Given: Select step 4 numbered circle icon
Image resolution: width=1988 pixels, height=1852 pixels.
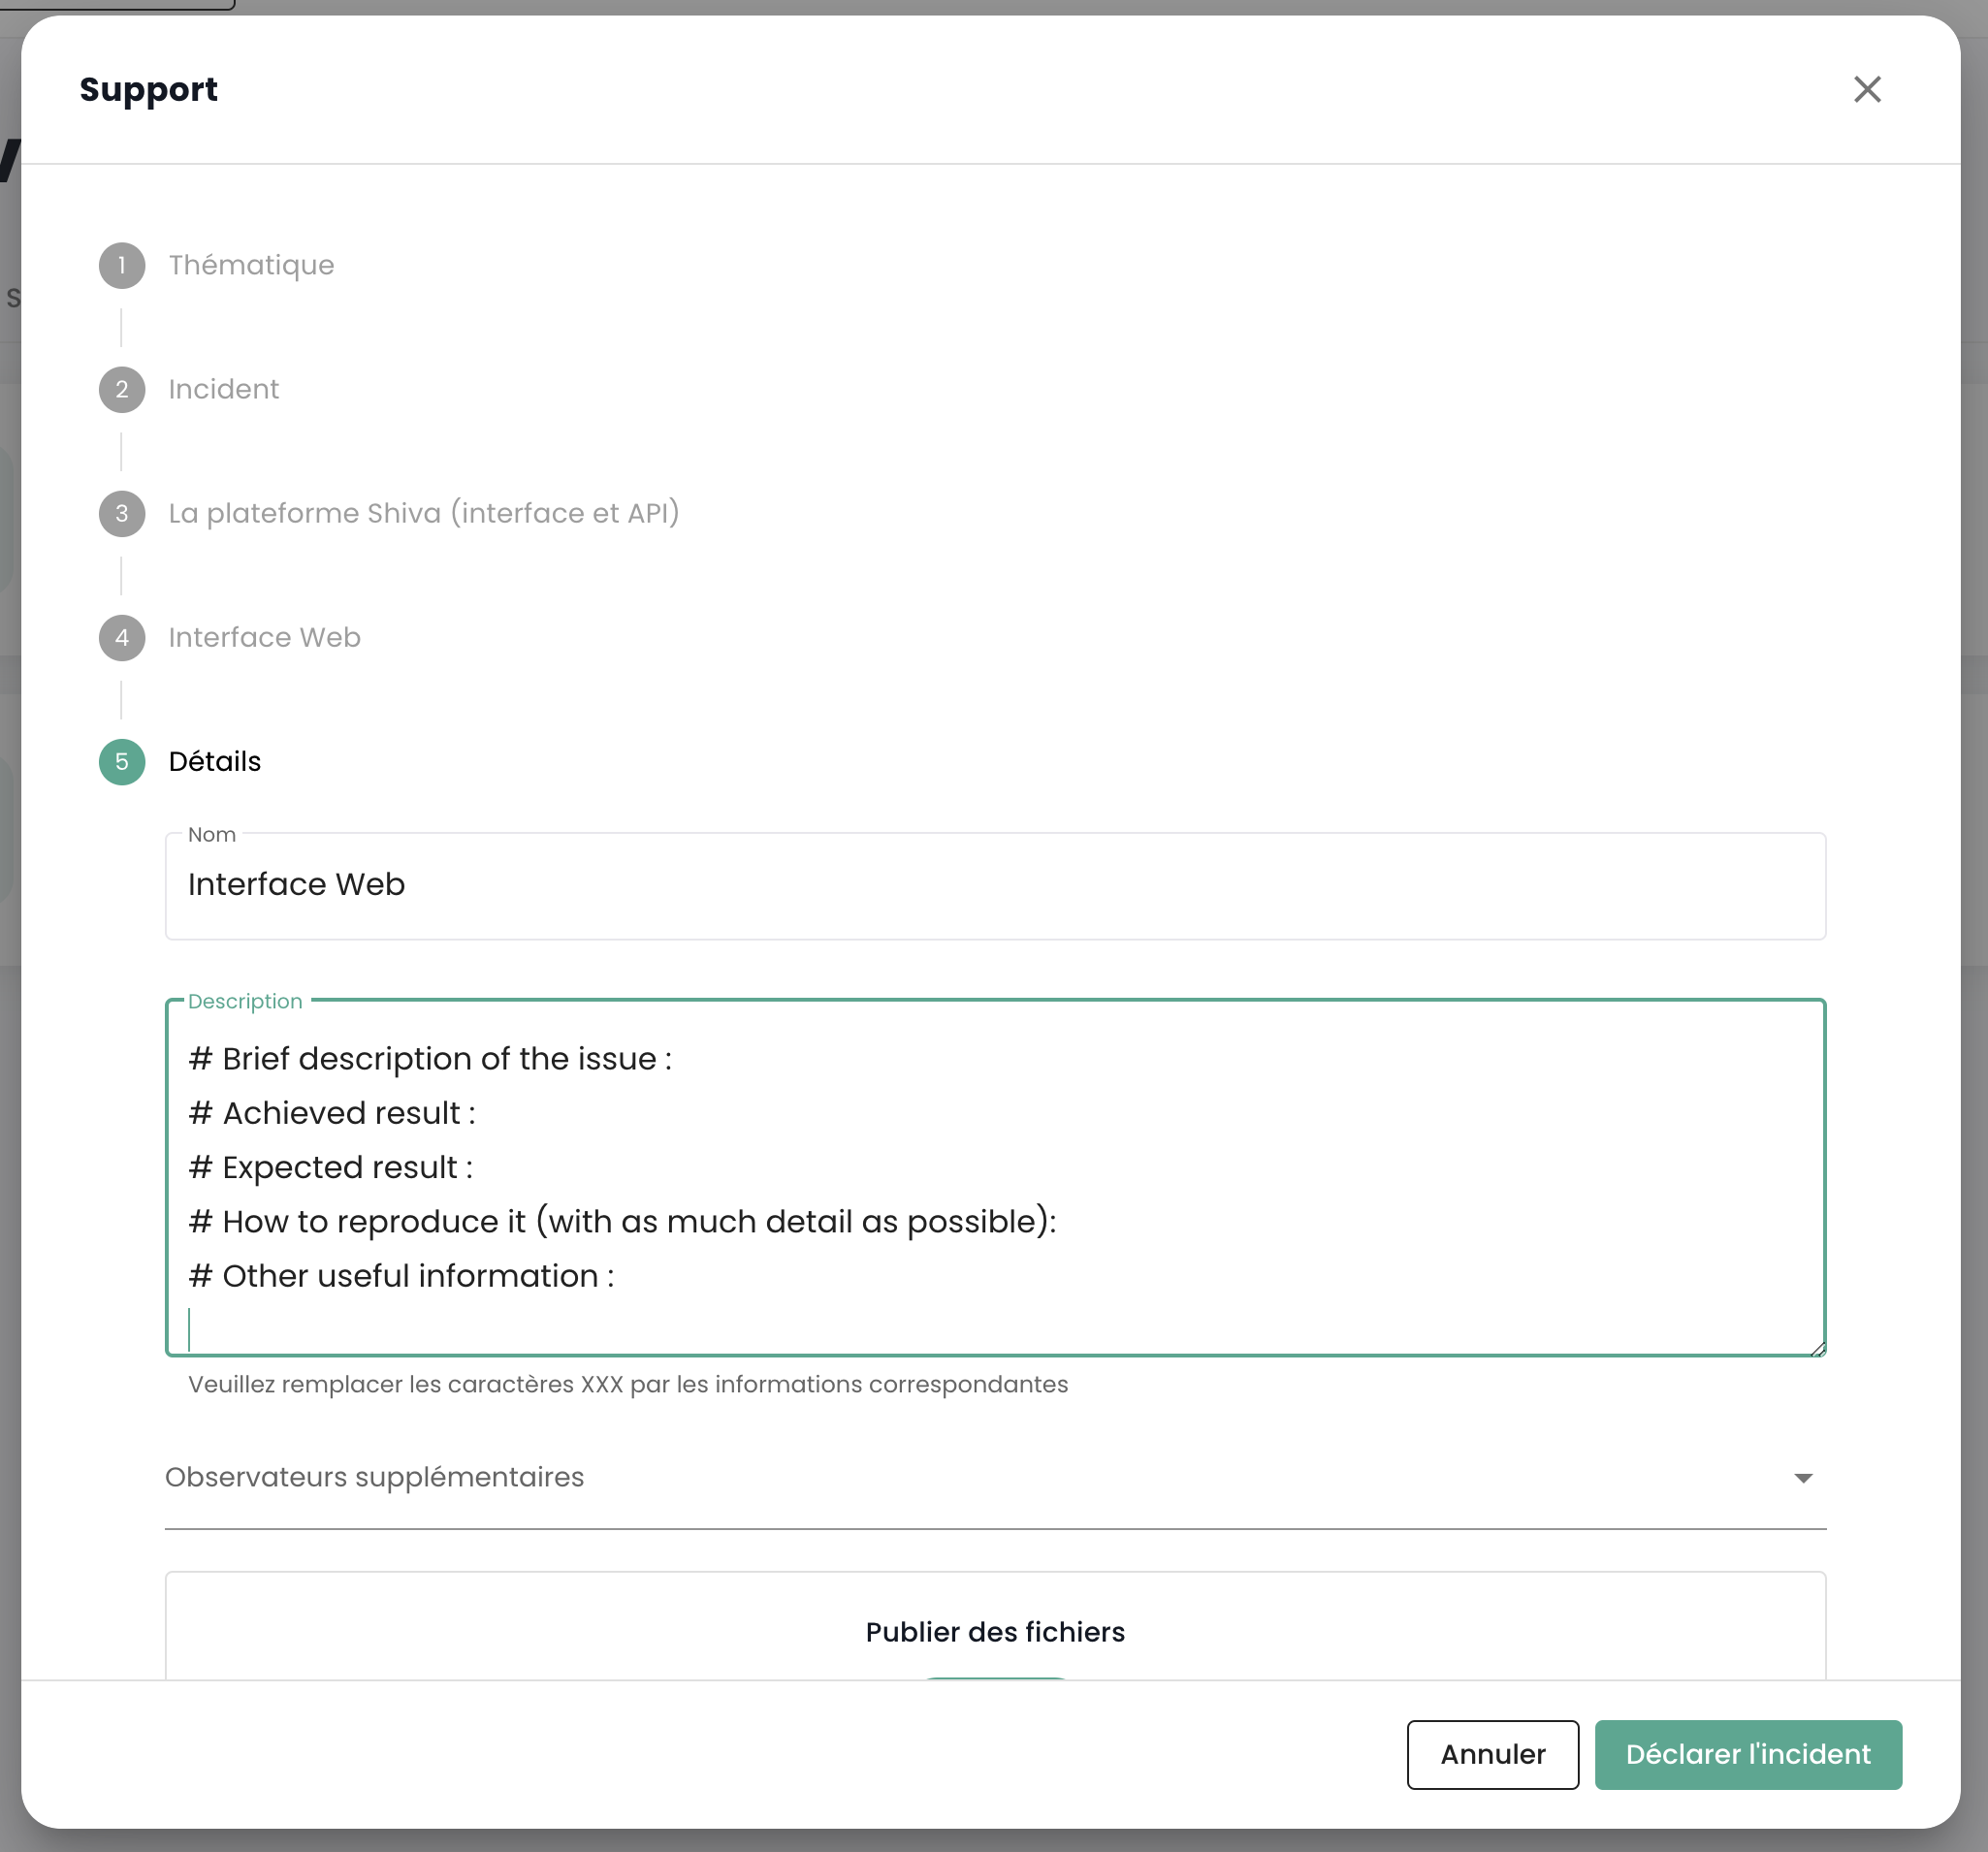Looking at the screenshot, I should pos(122,638).
